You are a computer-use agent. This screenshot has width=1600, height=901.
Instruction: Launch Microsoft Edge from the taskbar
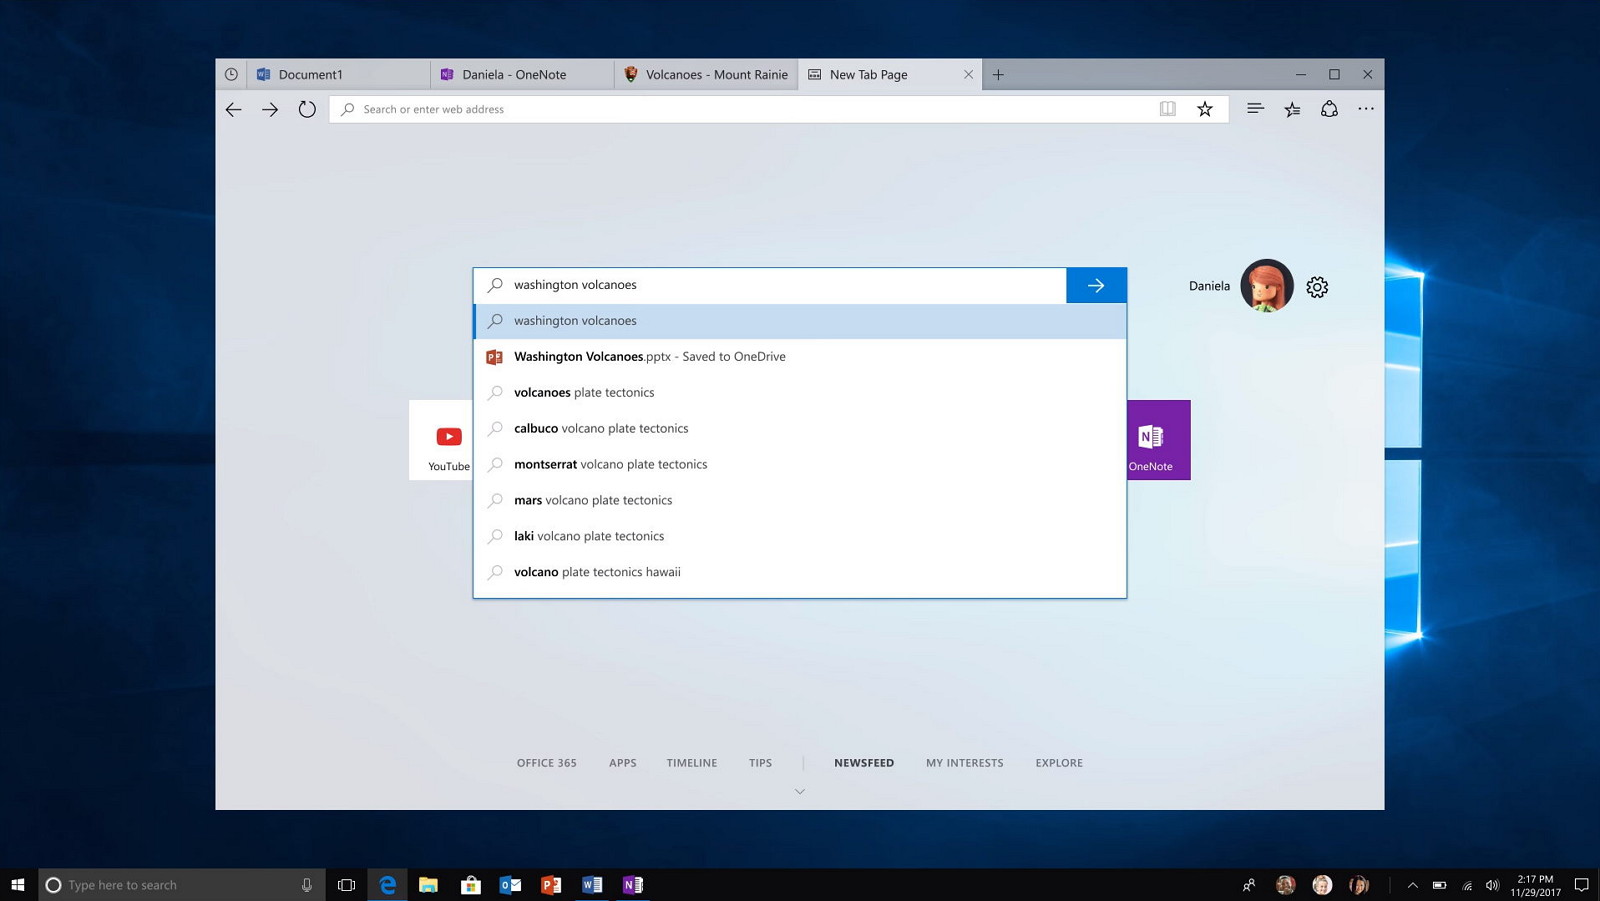coord(387,884)
